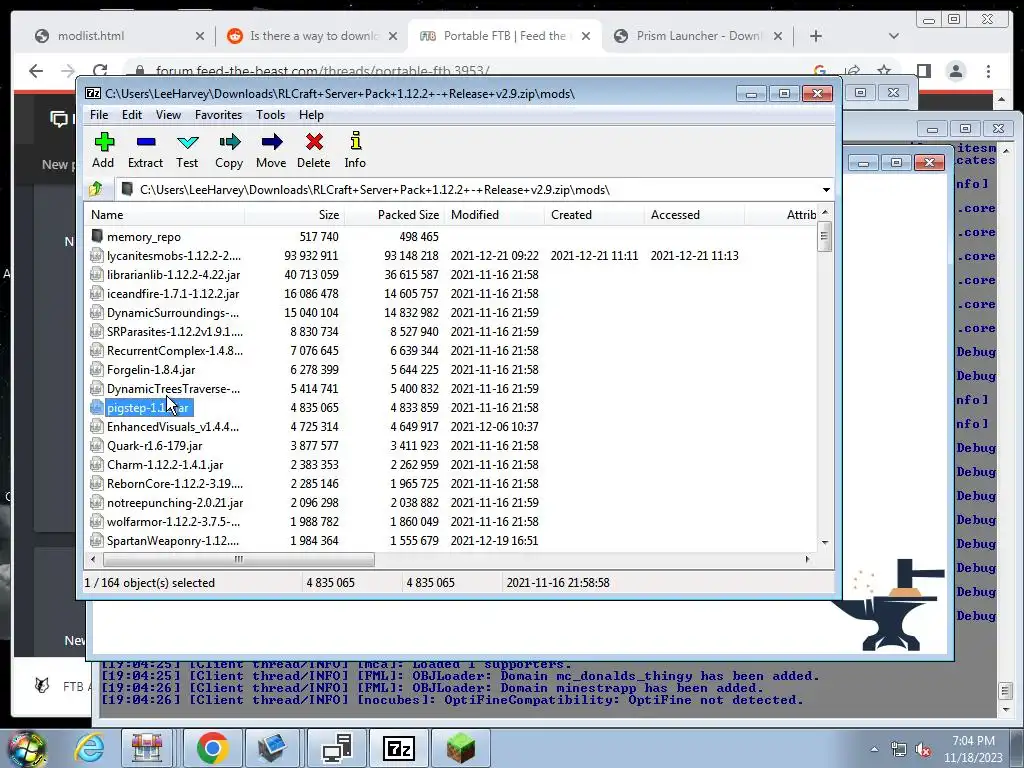This screenshot has width=1024, height=768.
Task: Open the Chrome tab search chevron
Action: pyautogui.click(x=893, y=36)
